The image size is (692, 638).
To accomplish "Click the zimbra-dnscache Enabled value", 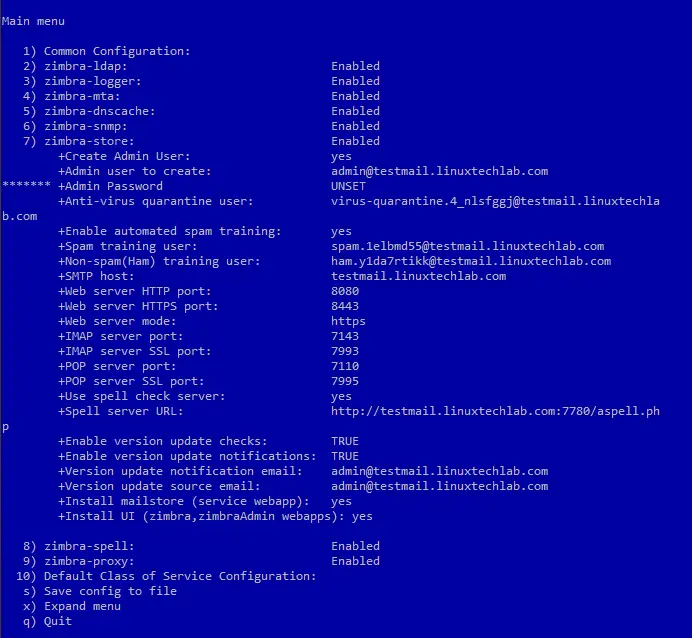I will coord(355,111).
